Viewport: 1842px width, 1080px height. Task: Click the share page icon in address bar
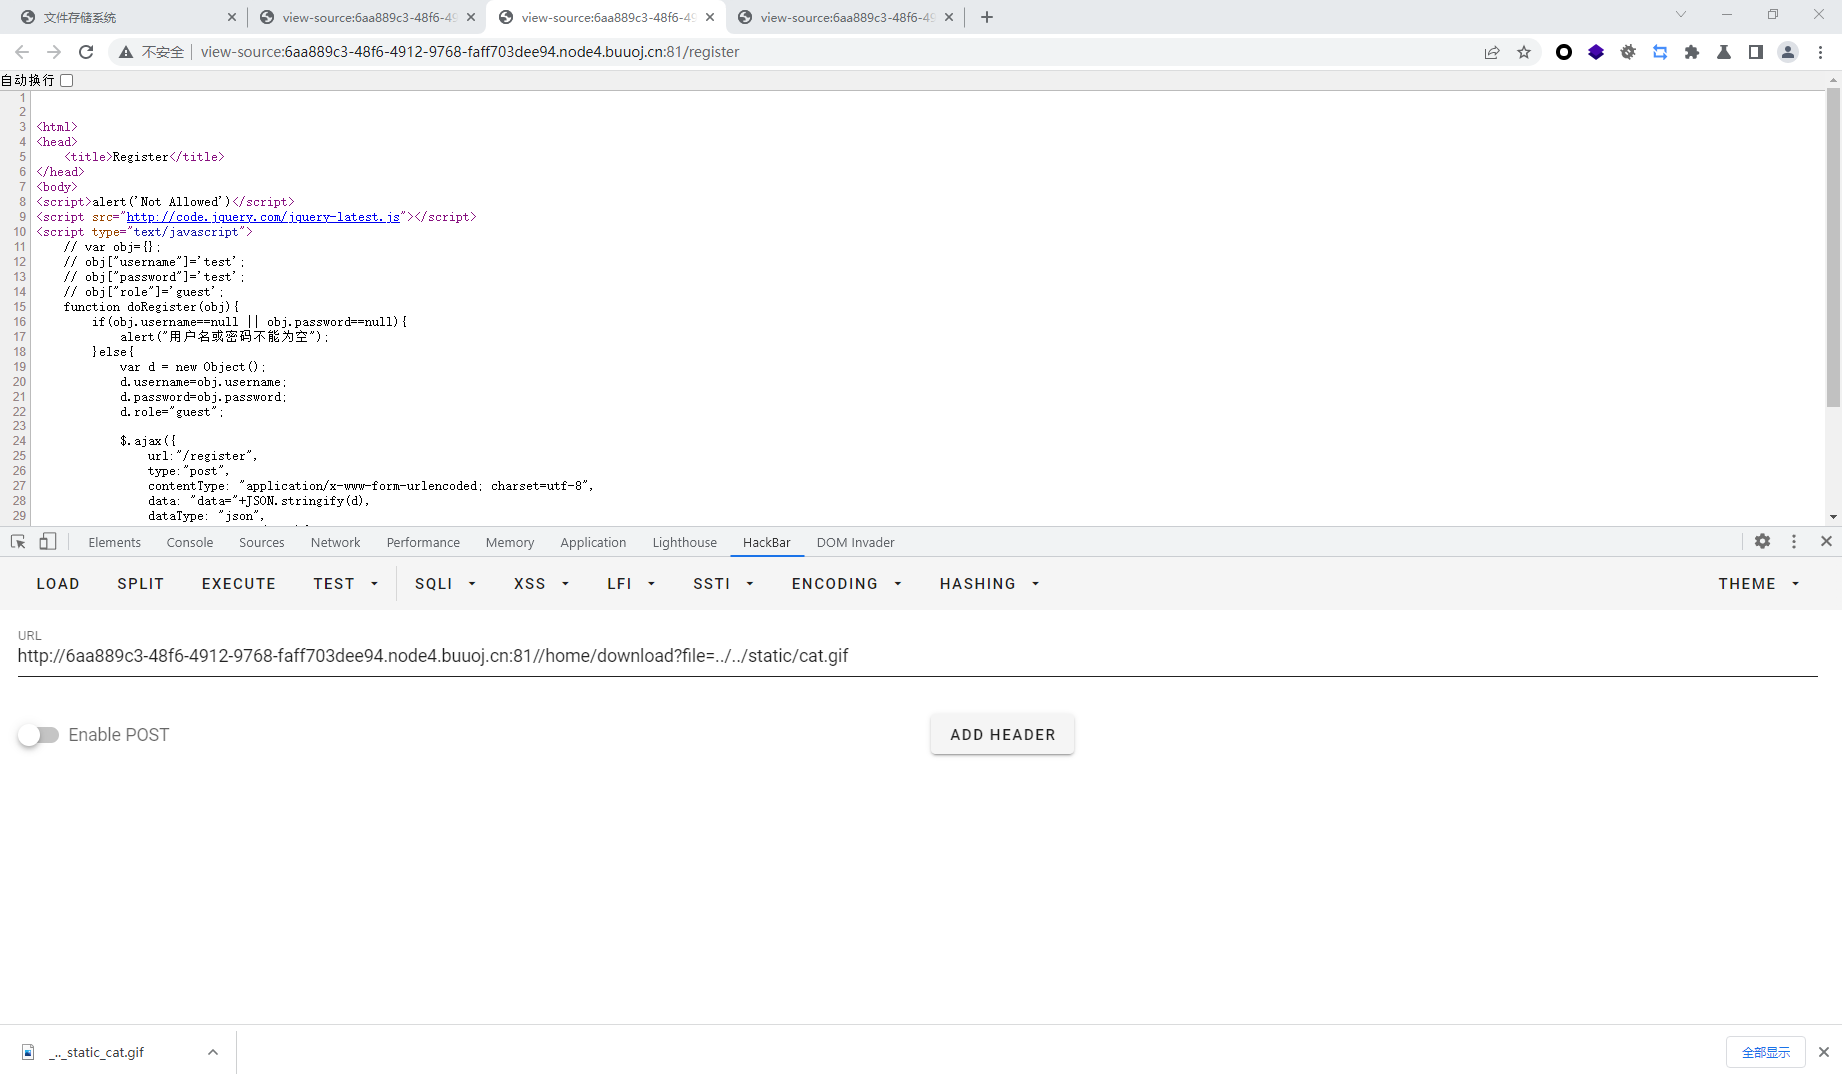point(1492,52)
